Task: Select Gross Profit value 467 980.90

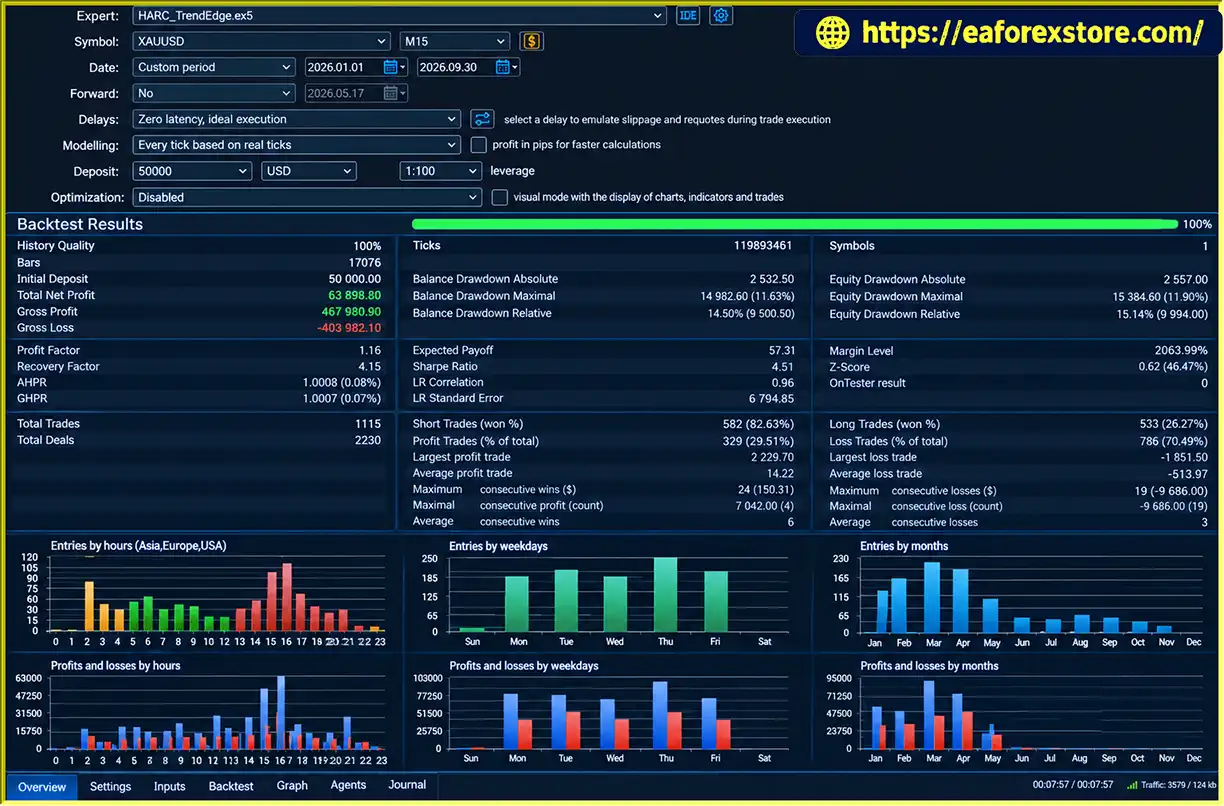Action: click(x=351, y=312)
